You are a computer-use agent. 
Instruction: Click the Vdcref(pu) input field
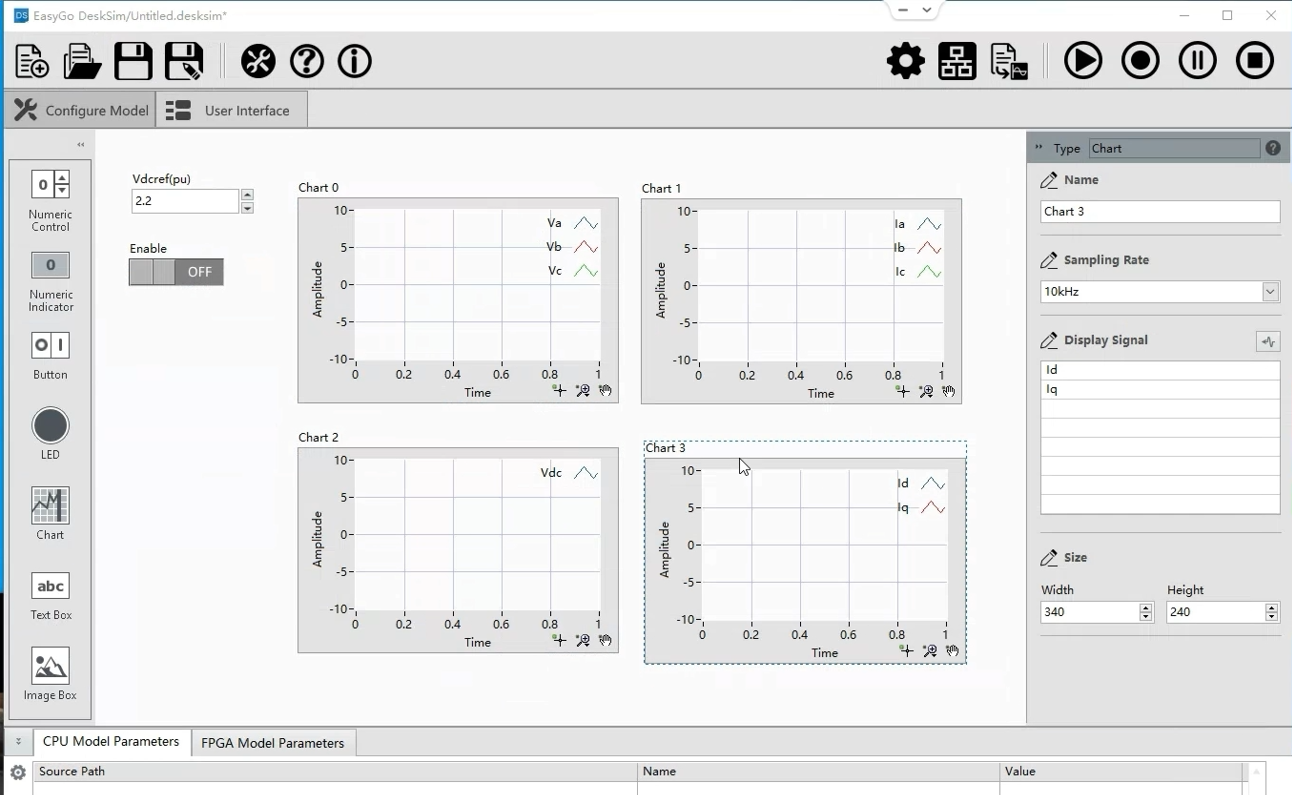click(185, 201)
